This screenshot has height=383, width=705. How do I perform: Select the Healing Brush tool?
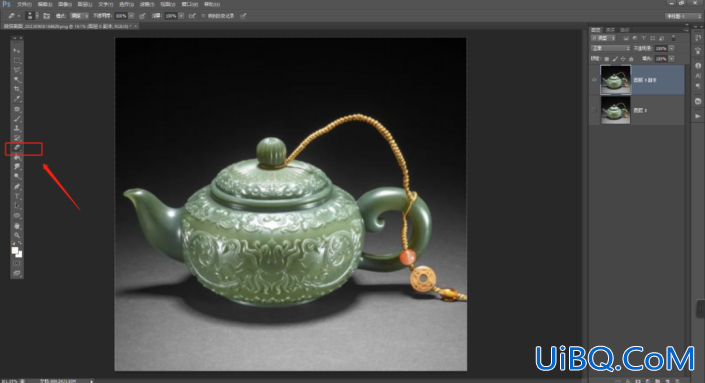[17, 109]
